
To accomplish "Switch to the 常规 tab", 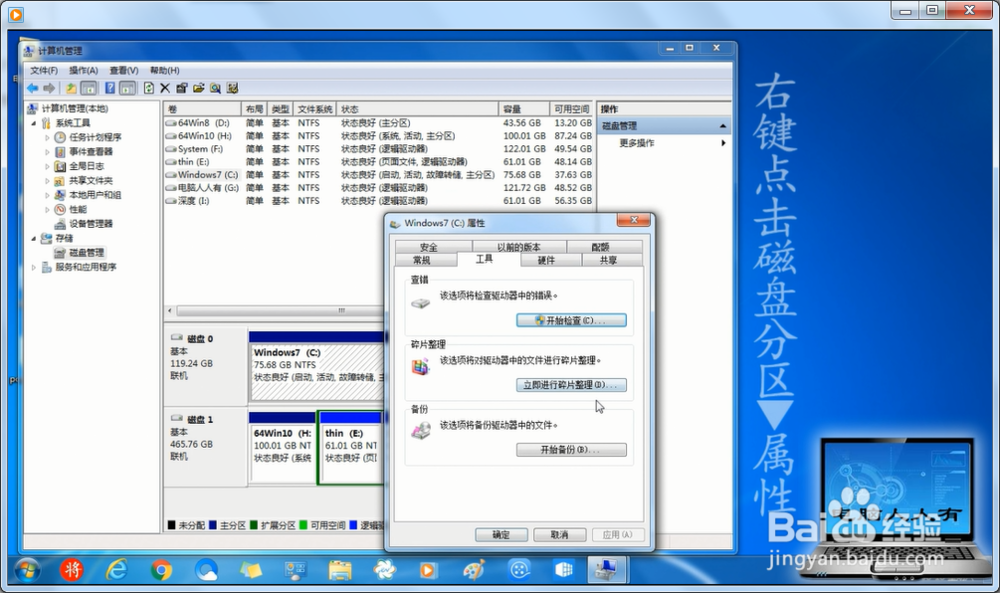I will (x=422, y=260).
